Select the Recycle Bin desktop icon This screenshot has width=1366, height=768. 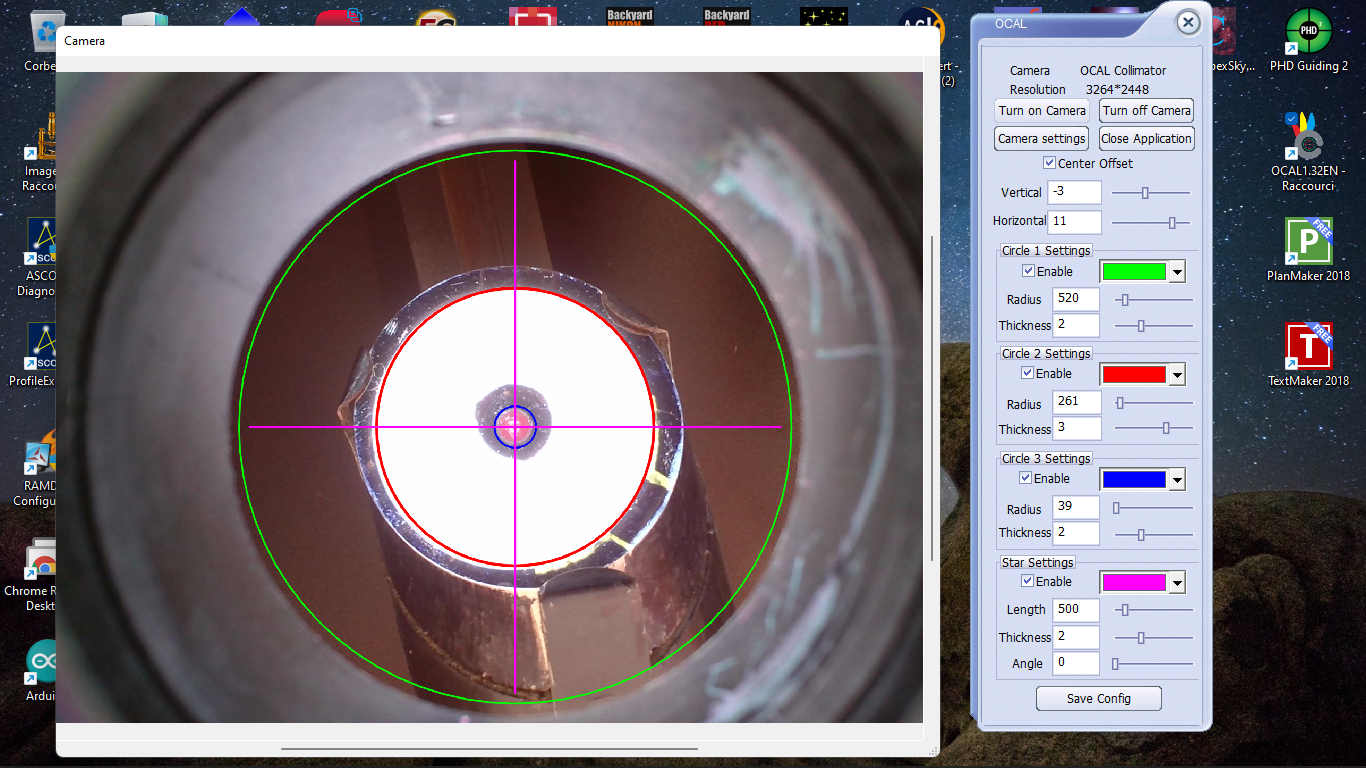[42, 40]
